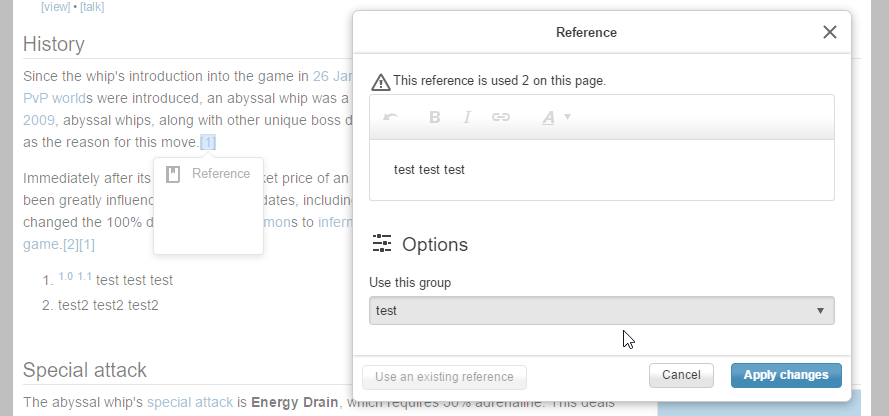Toggle italic formatting in reference editor

click(466, 117)
